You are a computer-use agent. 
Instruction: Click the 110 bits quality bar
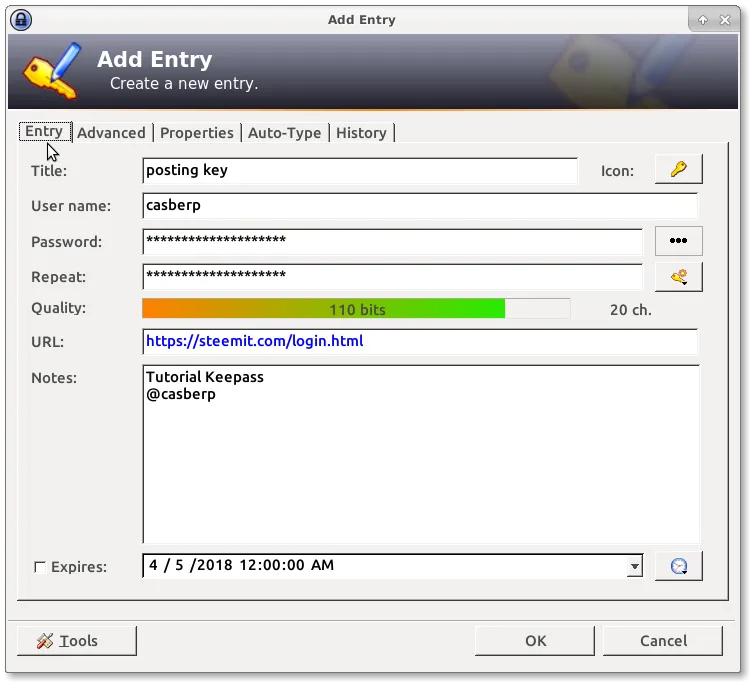[356, 309]
